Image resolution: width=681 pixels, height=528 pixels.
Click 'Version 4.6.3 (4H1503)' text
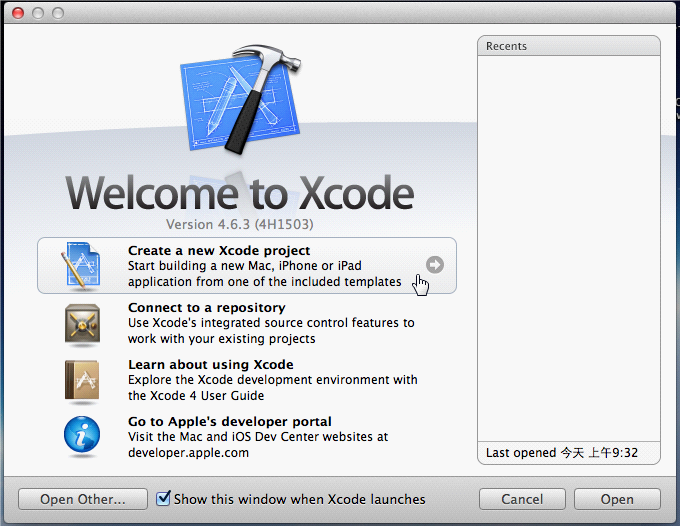(x=240, y=224)
